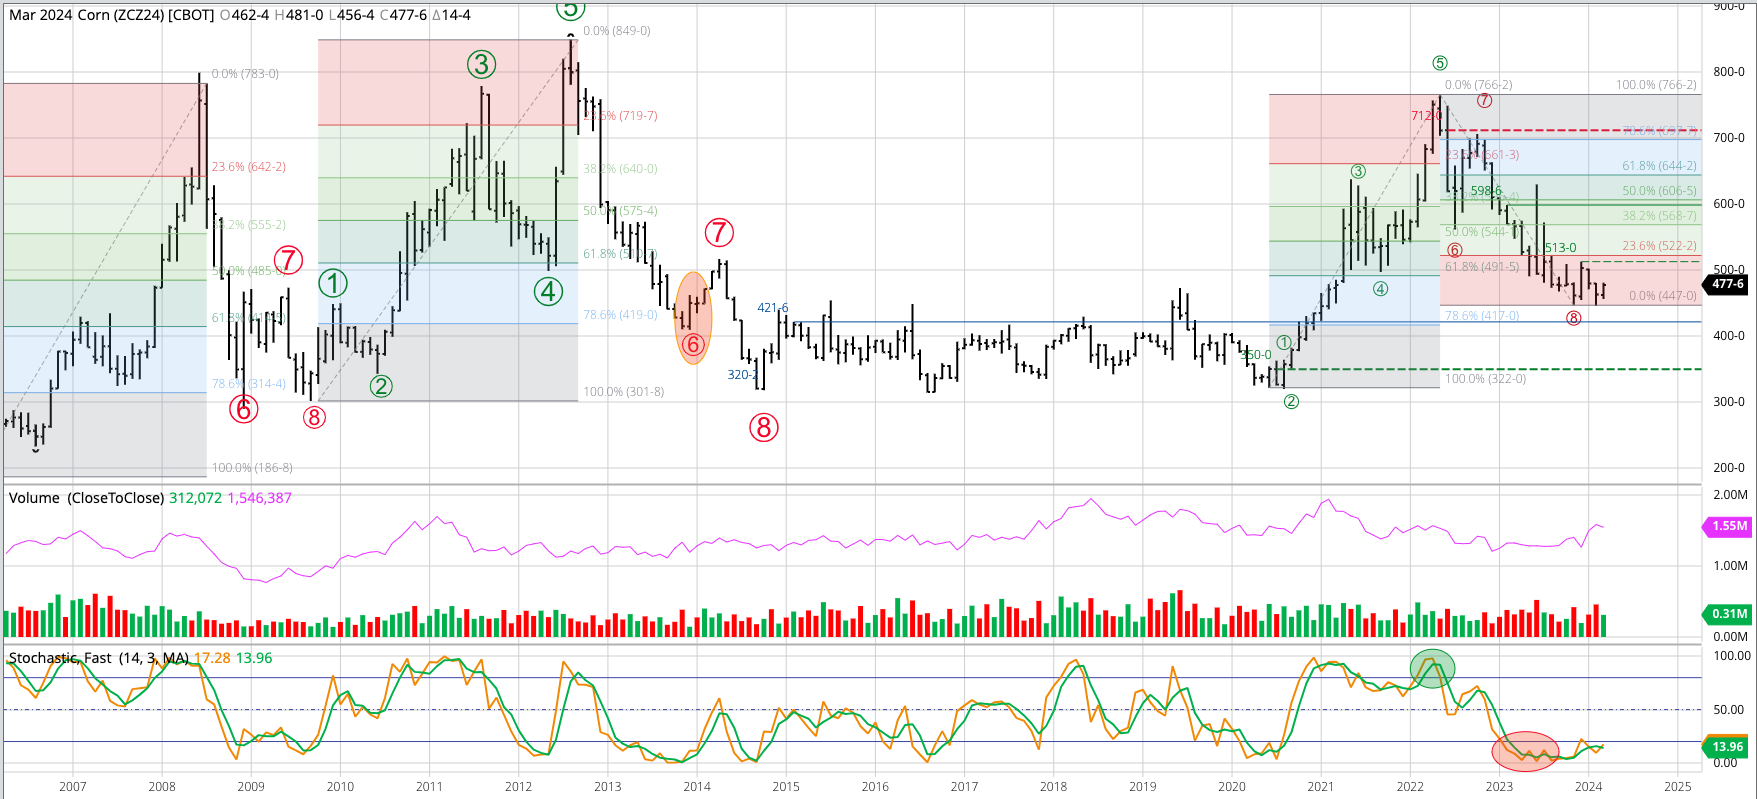Click the 477-6 current price tag
This screenshot has width=1757, height=799.
1727,284
